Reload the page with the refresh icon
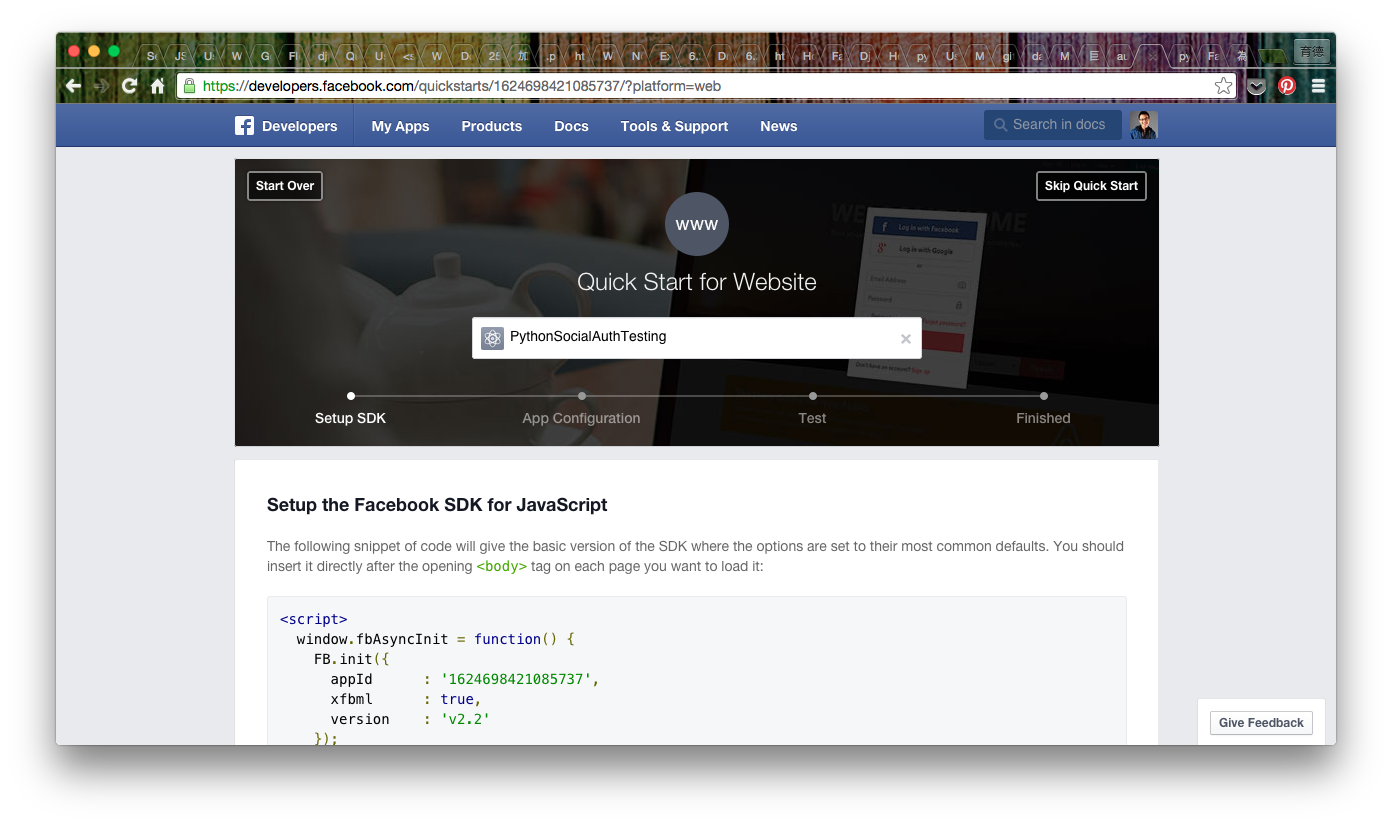Image resolution: width=1392 pixels, height=825 pixels. click(x=129, y=86)
